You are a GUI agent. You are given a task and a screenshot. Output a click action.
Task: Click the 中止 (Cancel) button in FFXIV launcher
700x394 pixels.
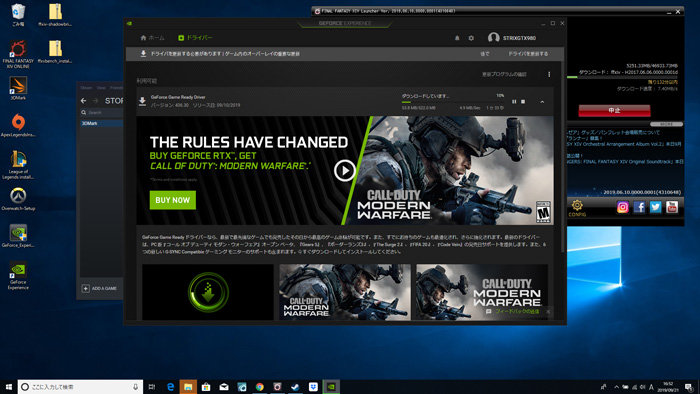click(614, 110)
